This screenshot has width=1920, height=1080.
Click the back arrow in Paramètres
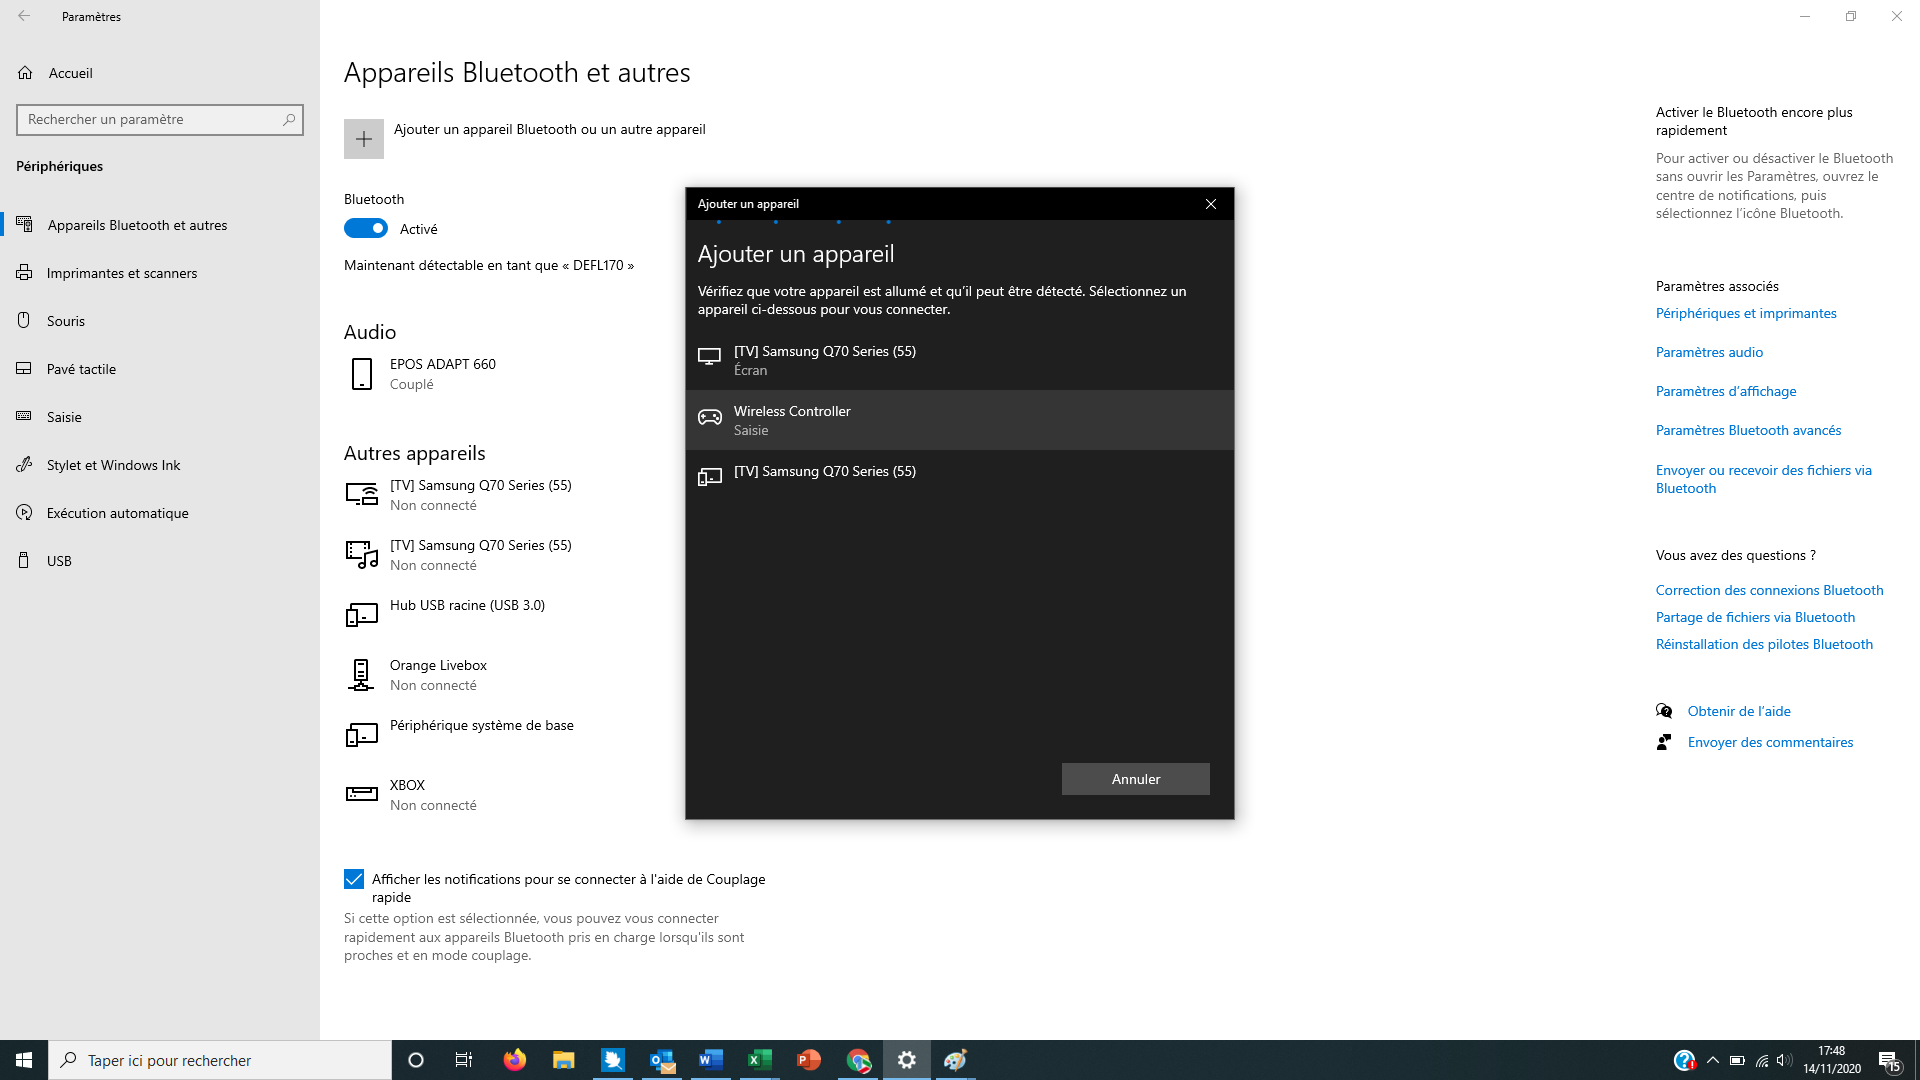(x=24, y=16)
